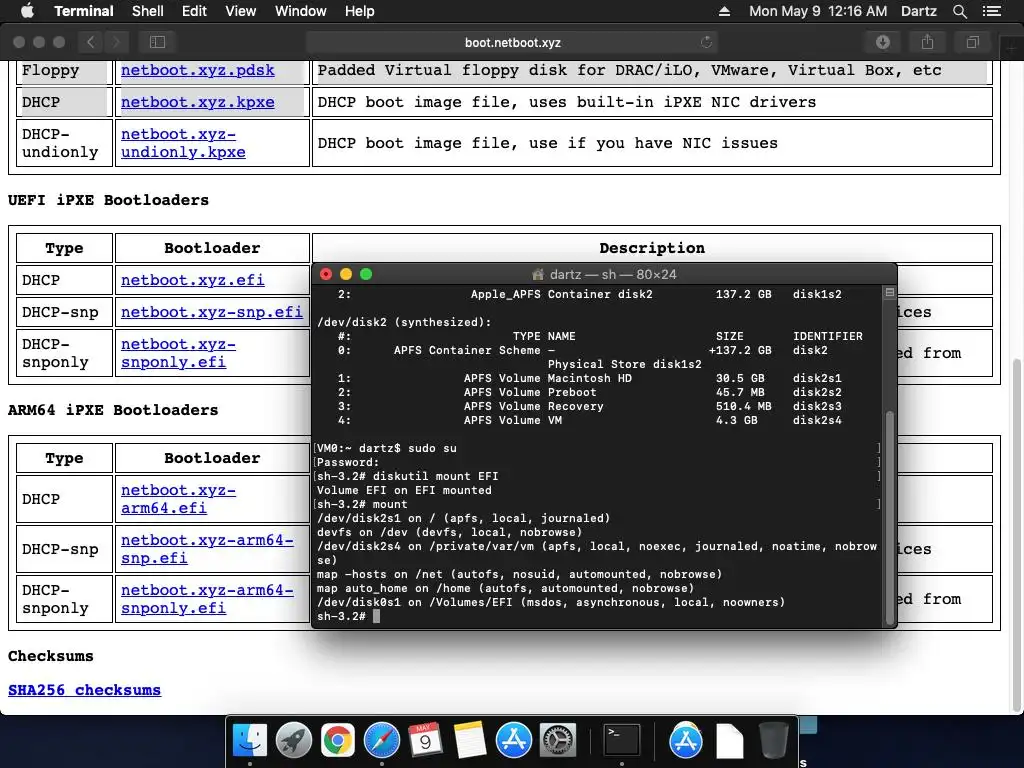Open Notification Center list icon
The height and width of the screenshot is (768, 1024).
992,11
